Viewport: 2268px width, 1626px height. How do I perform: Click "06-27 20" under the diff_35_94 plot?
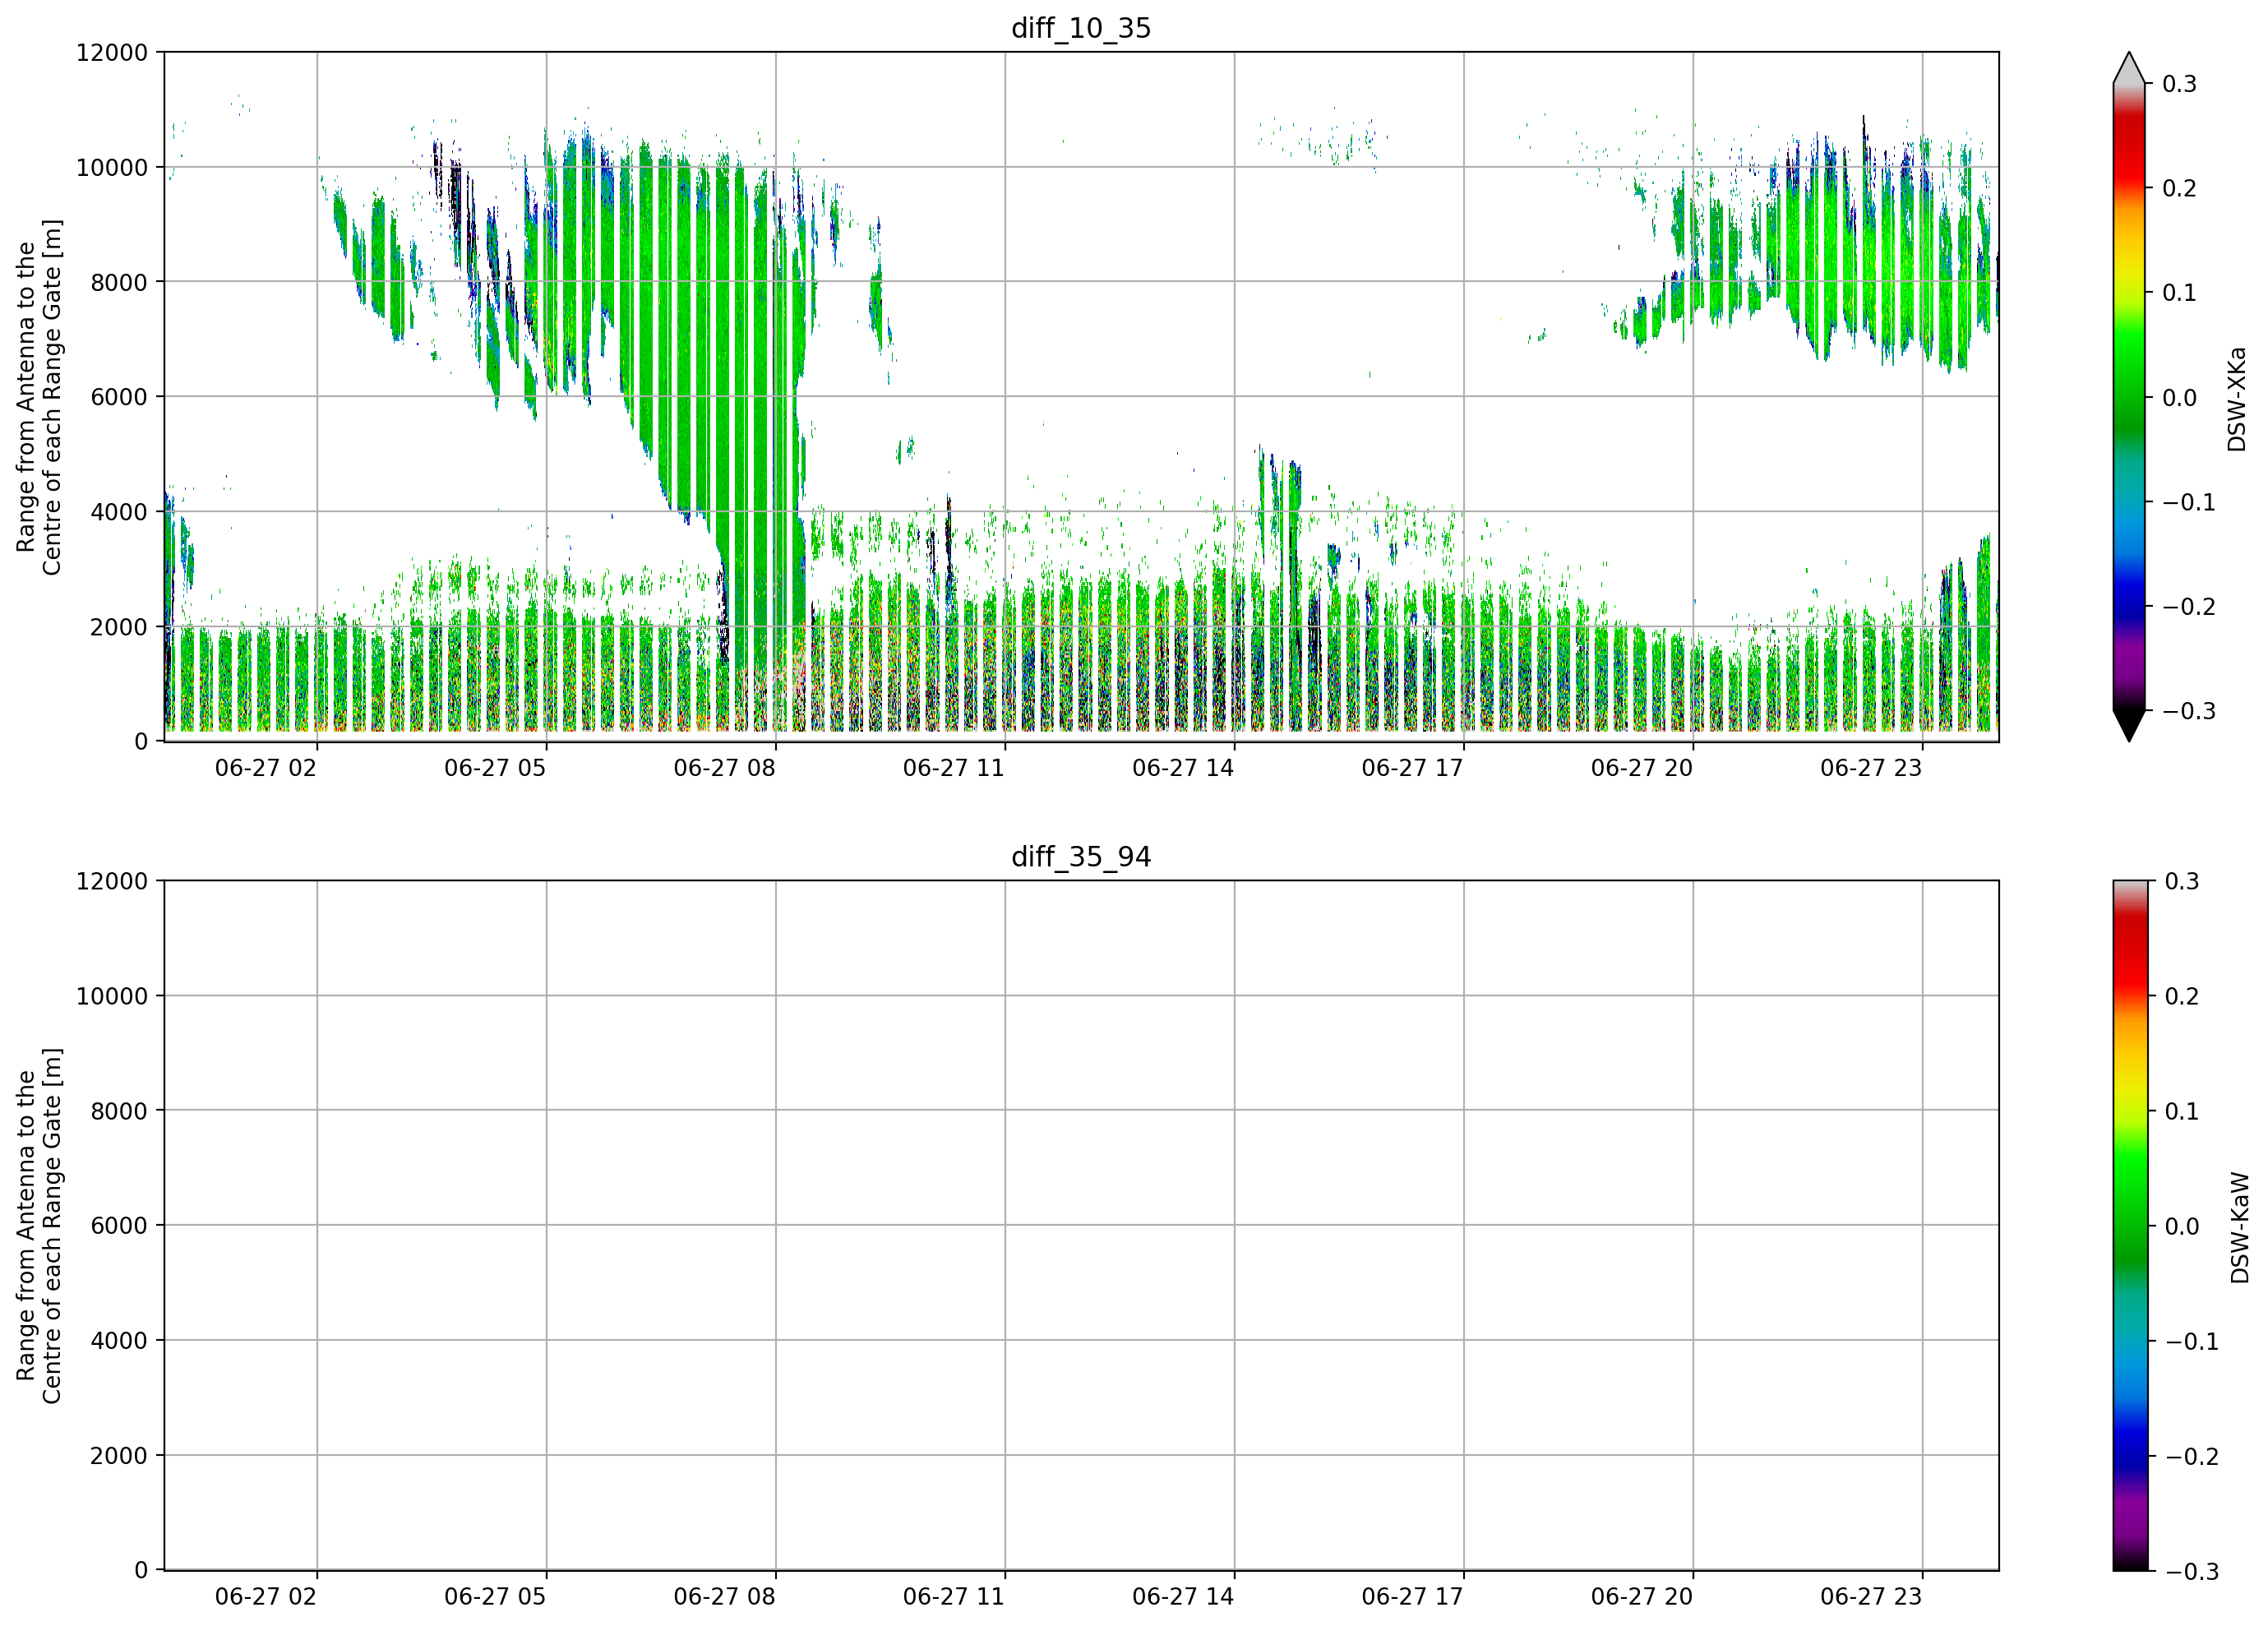(1642, 1597)
